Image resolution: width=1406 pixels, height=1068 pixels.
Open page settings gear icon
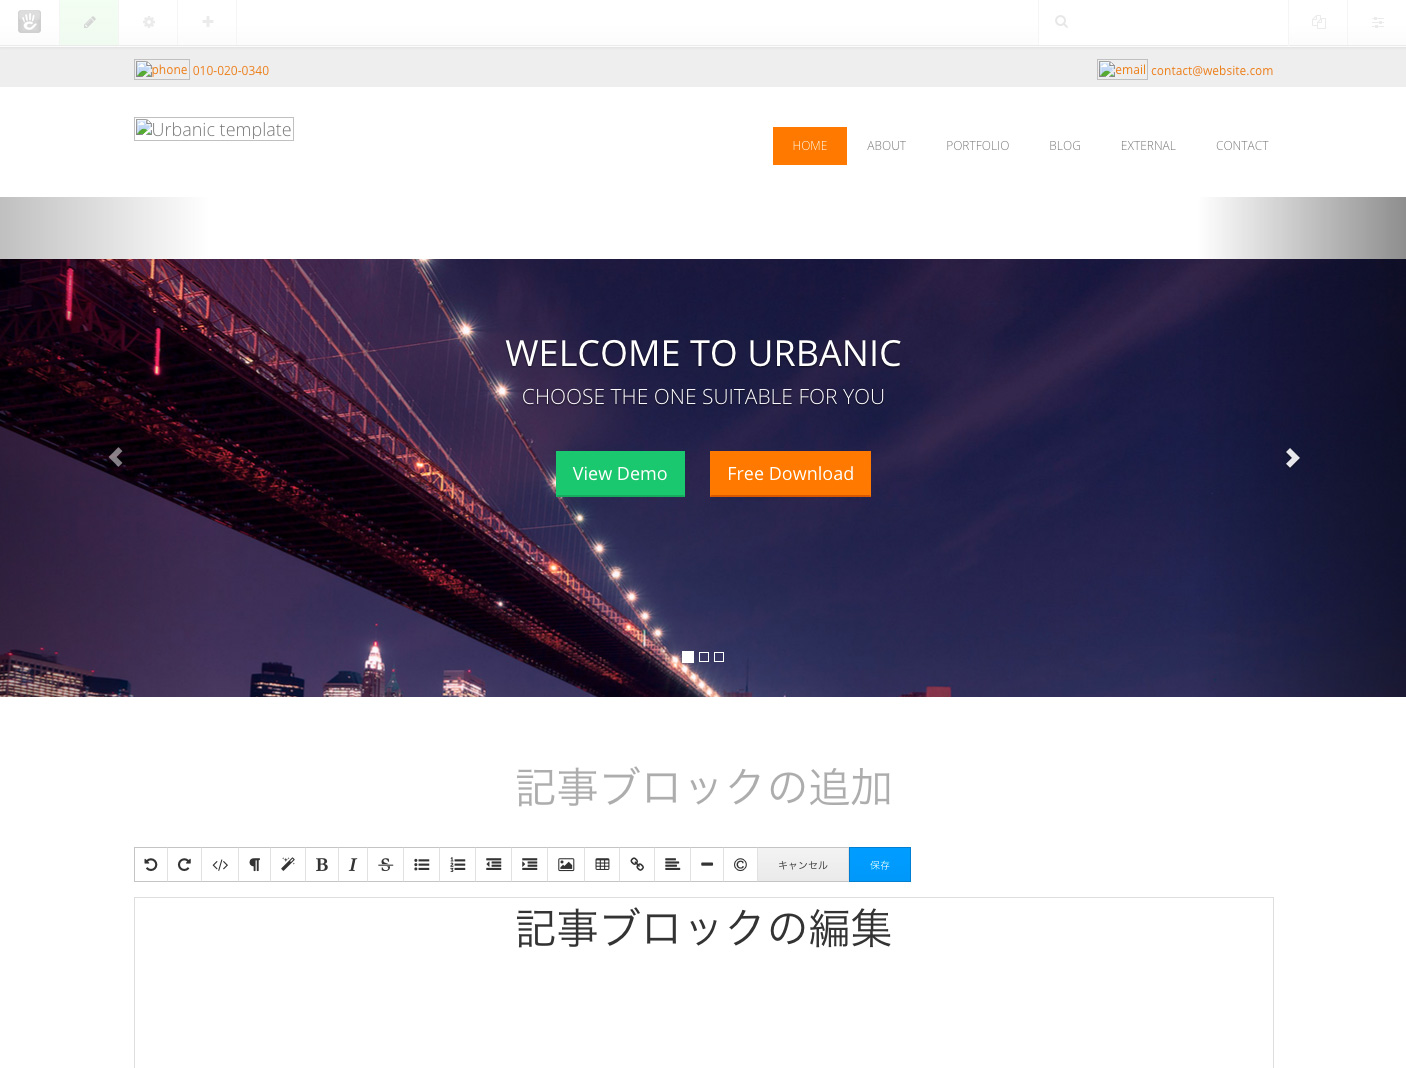click(x=148, y=22)
